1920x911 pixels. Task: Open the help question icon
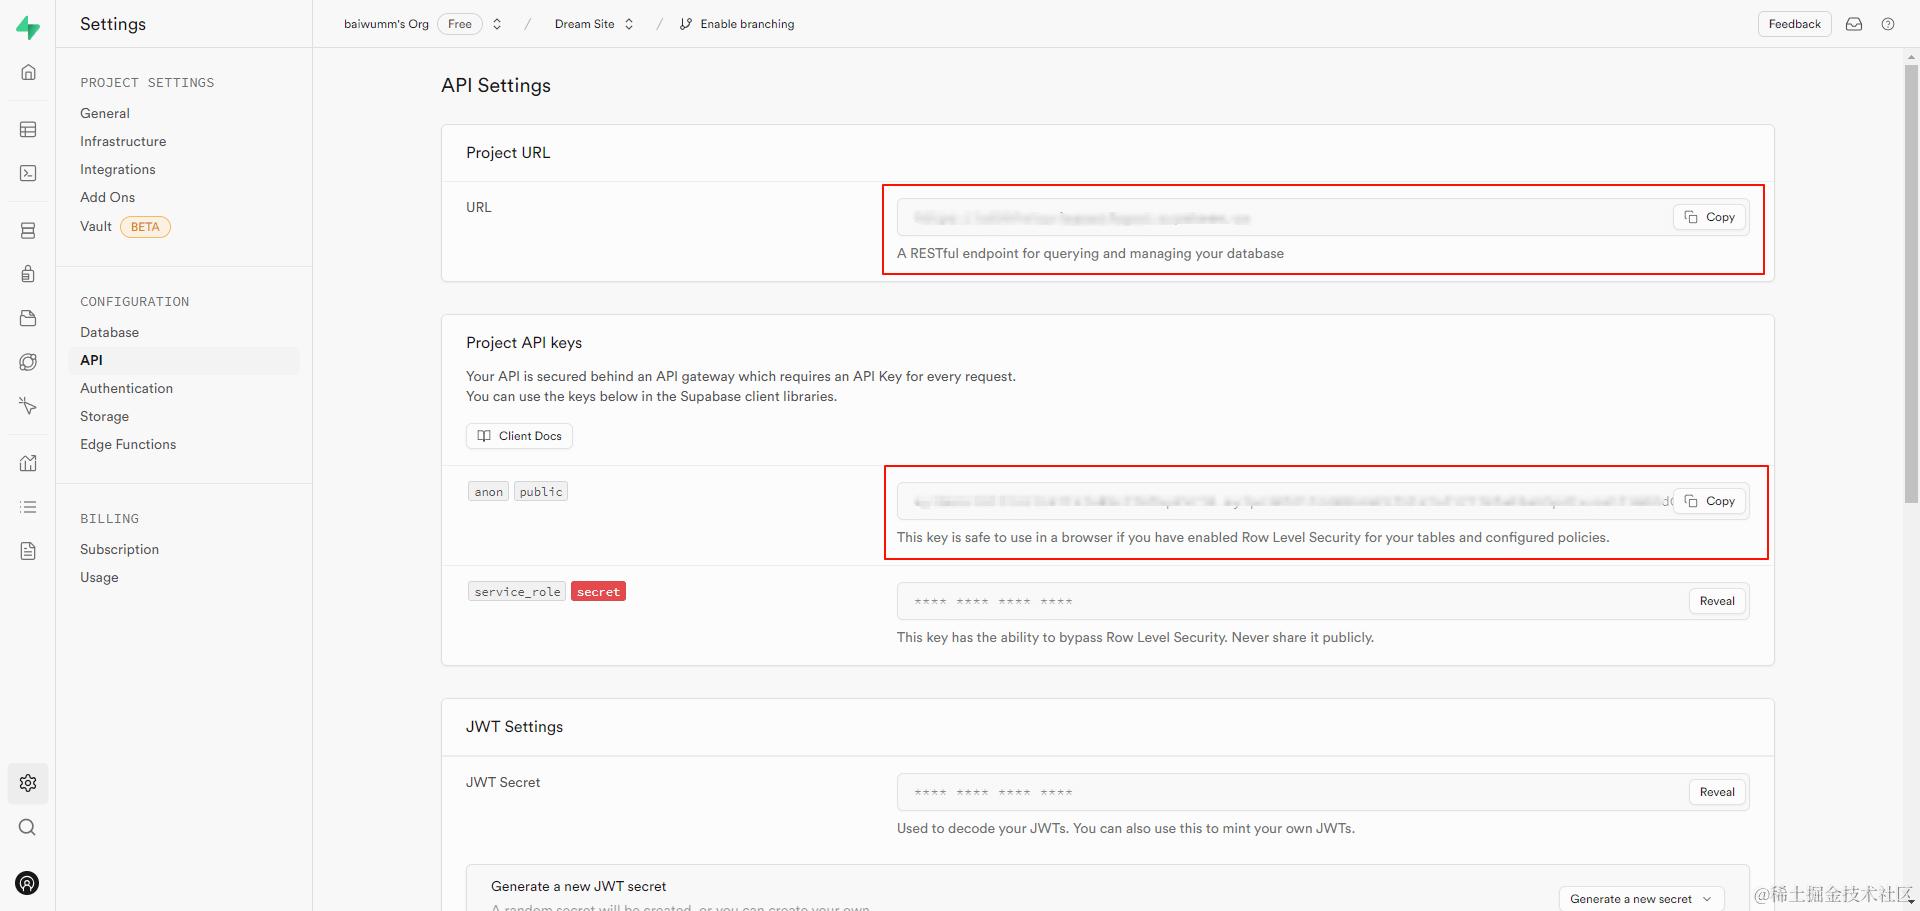point(1888,24)
